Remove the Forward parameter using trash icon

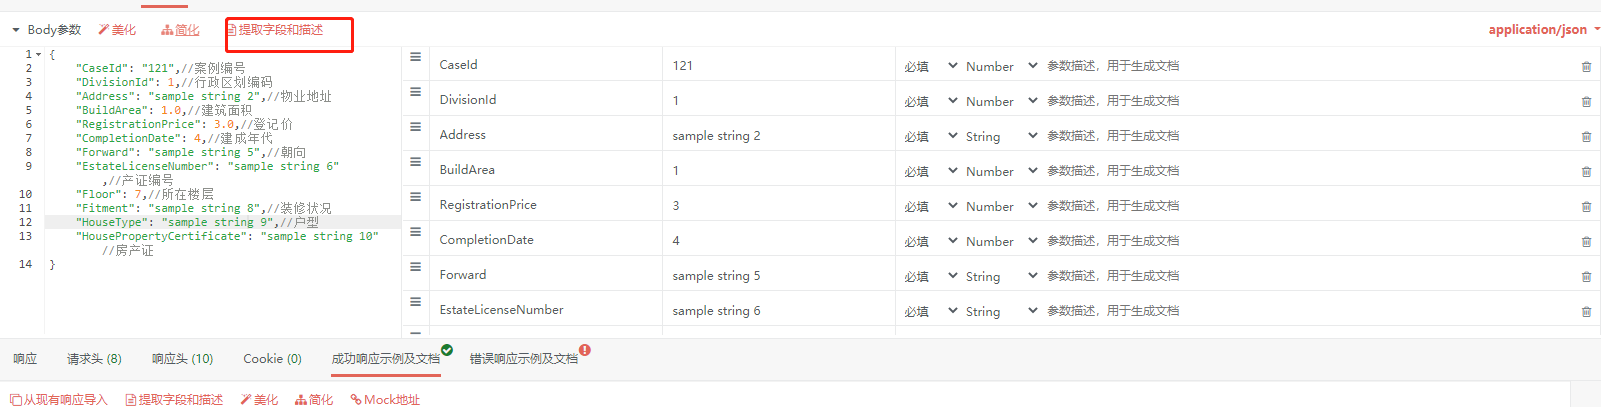pyautogui.click(x=1586, y=277)
